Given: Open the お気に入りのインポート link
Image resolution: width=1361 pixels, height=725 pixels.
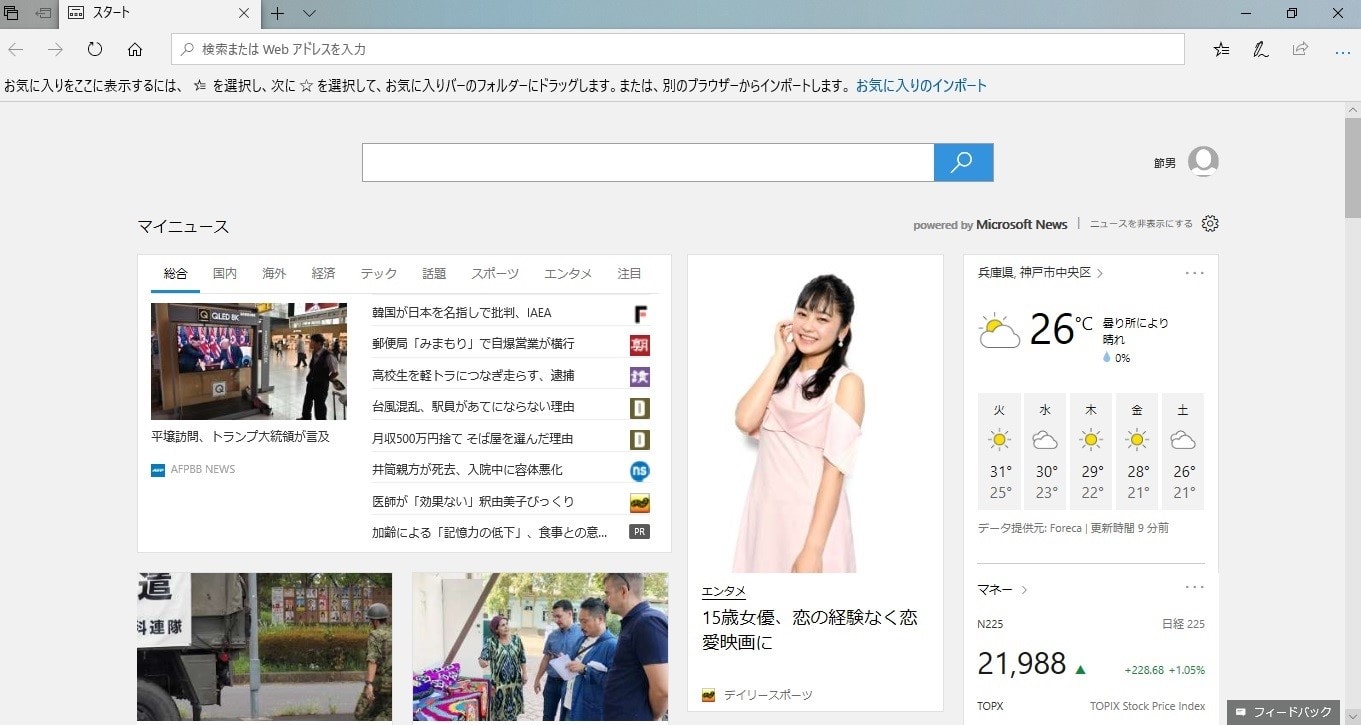Looking at the screenshot, I should pyautogui.click(x=920, y=85).
